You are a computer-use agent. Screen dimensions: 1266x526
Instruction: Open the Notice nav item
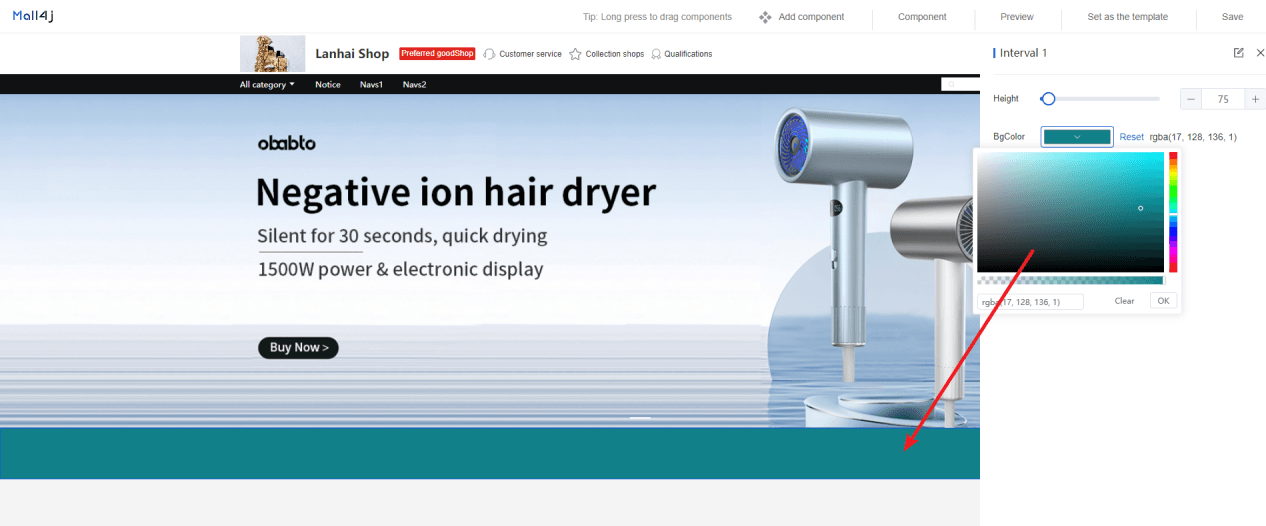(328, 85)
